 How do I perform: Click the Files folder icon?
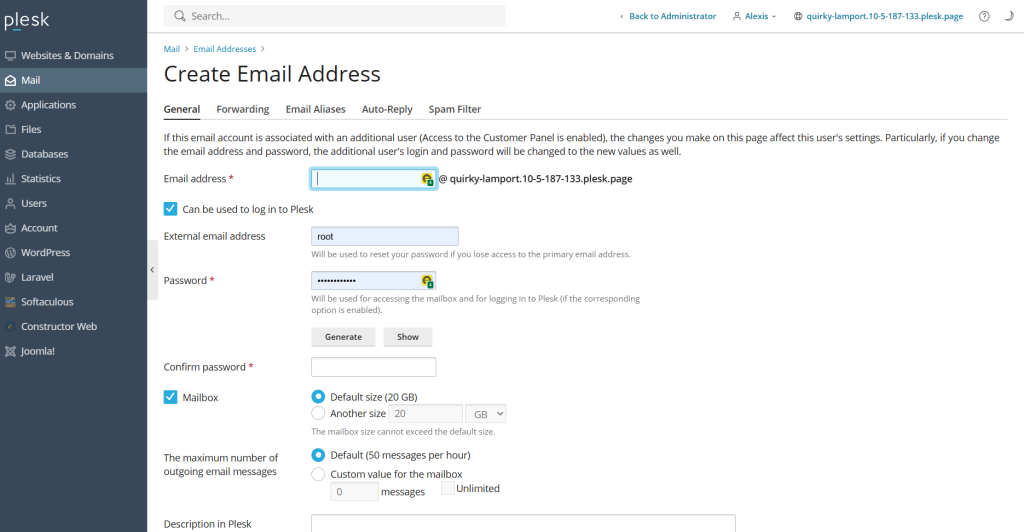[10, 129]
